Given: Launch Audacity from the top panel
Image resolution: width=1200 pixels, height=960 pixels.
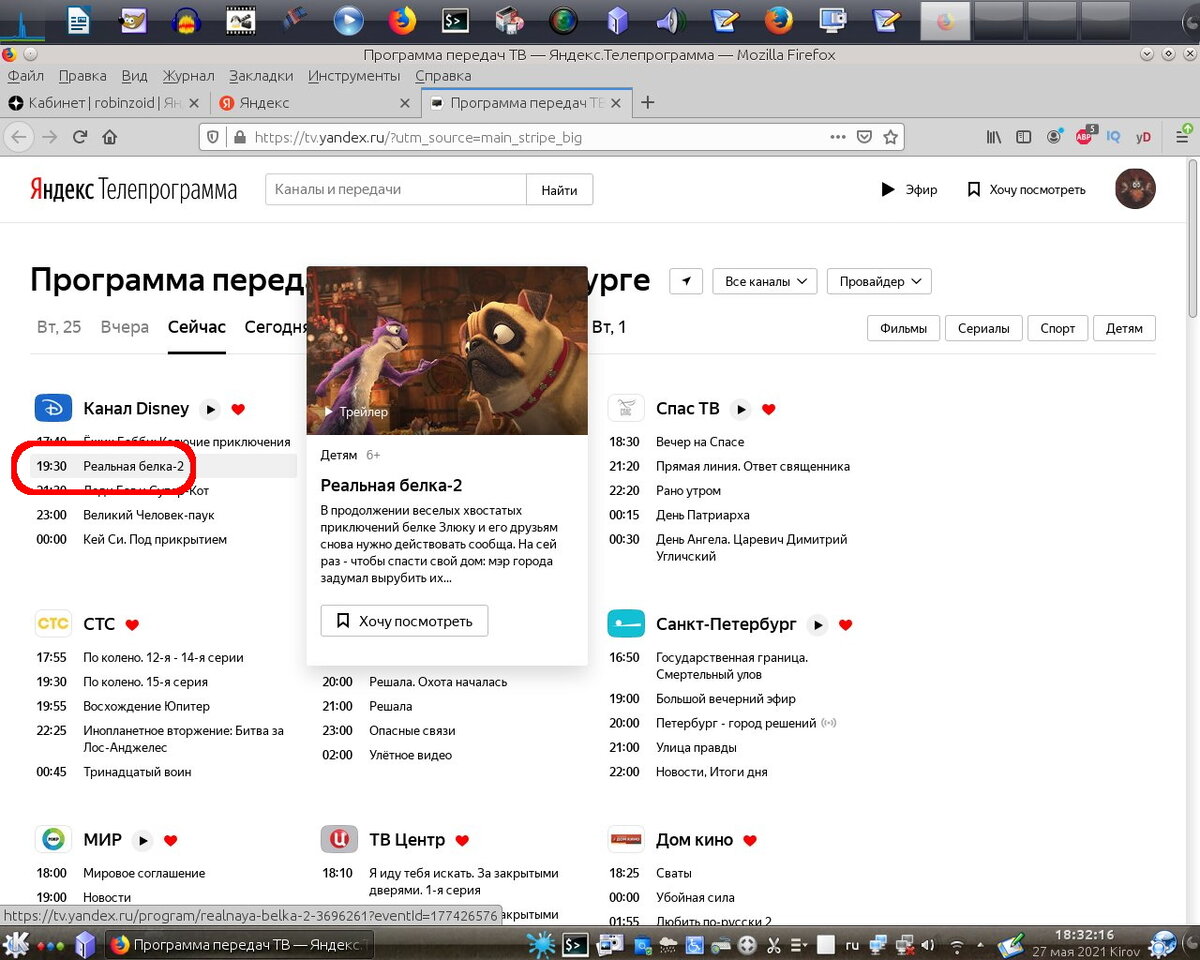Looking at the screenshot, I should pos(186,19).
